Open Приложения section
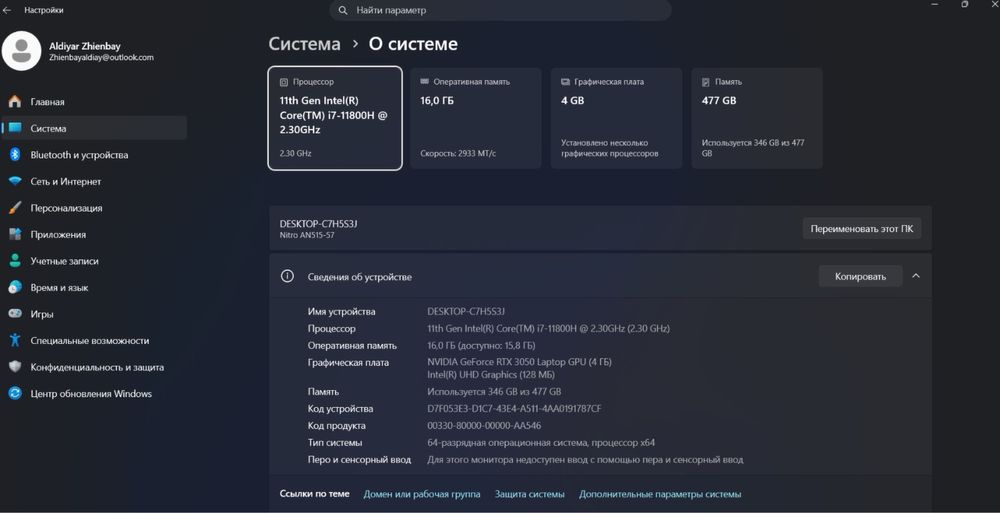Image resolution: width=1000 pixels, height=513 pixels. tap(94, 234)
